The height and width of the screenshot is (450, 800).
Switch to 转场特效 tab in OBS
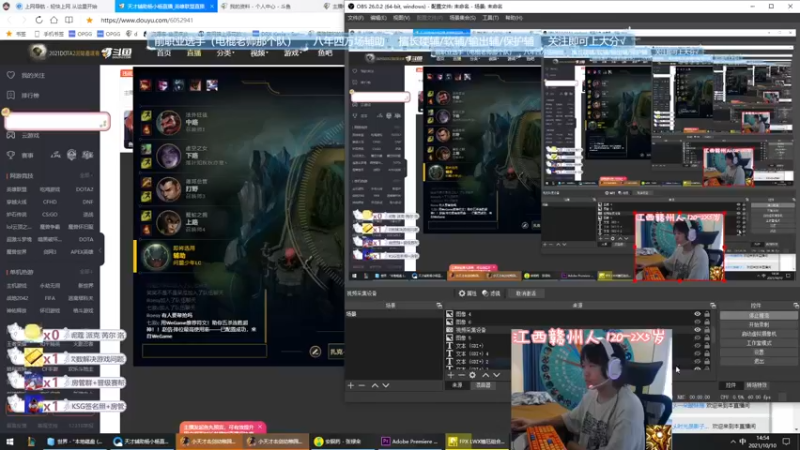pos(757,385)
